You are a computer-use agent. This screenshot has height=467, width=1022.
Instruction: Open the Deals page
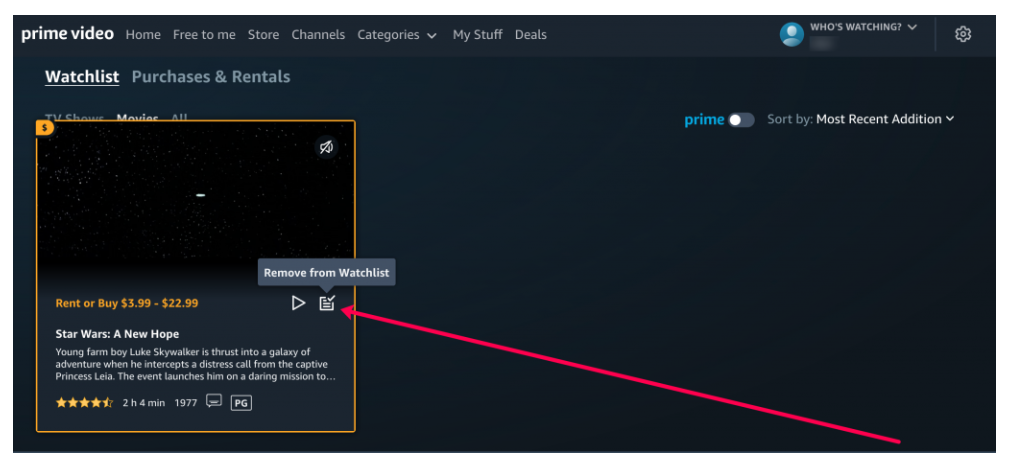coord(531,35)
